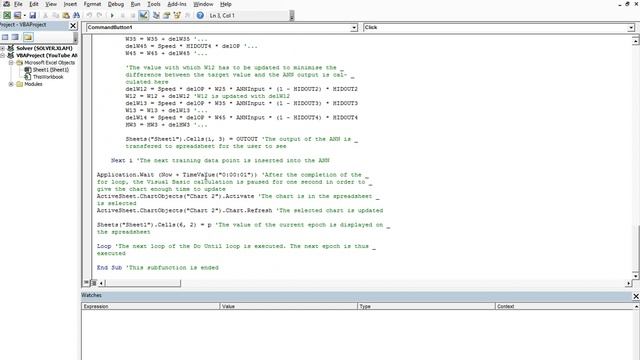Viewport: 640px width, 360px height.
Task: Select Microsoft Excel Objects folder
Action: (49, 62)
